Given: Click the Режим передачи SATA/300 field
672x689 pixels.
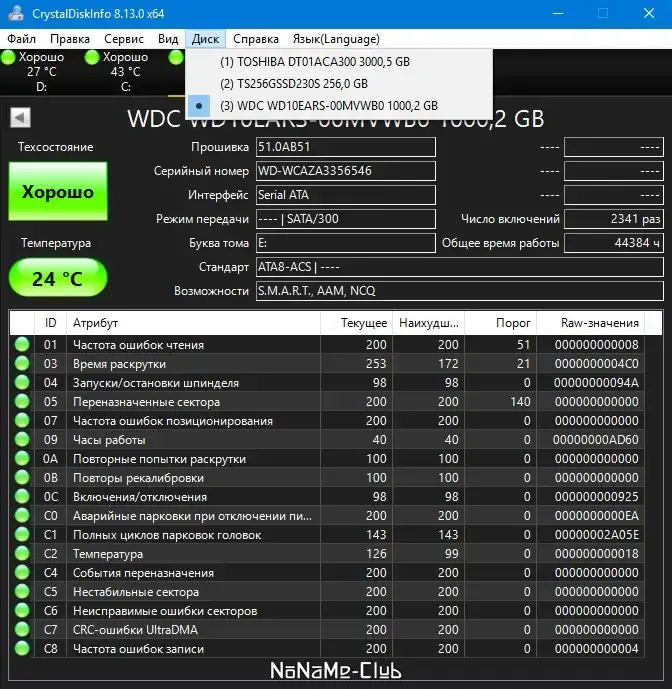Looking at the screenshot, I should (346, 219).
